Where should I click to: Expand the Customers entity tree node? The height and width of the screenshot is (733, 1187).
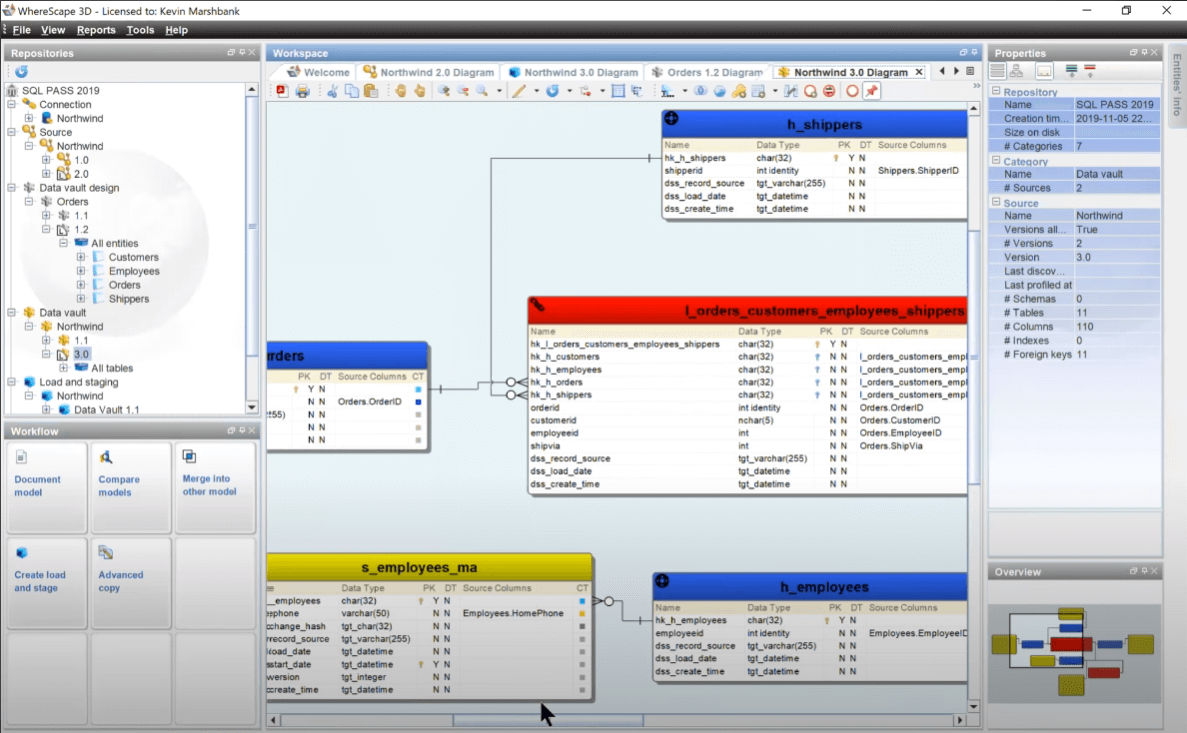tap(81, 257)
